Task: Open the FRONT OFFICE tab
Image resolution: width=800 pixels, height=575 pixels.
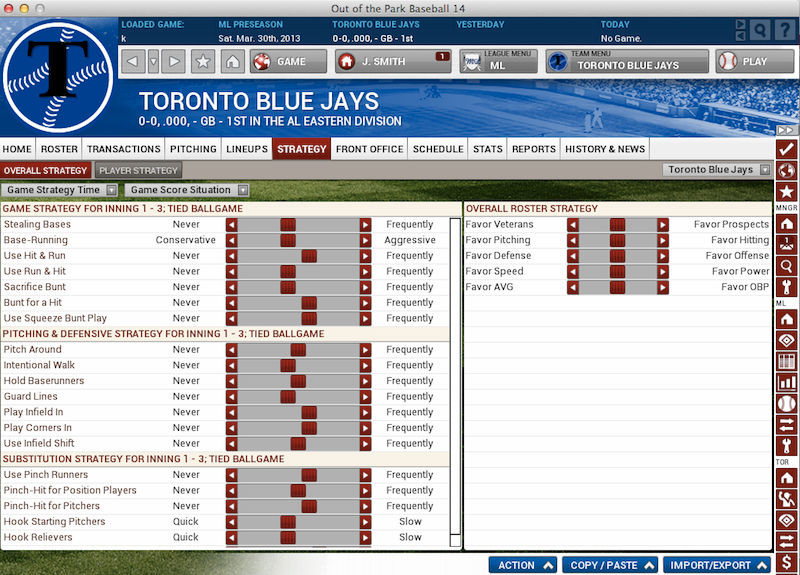Action: coord(369,149)
